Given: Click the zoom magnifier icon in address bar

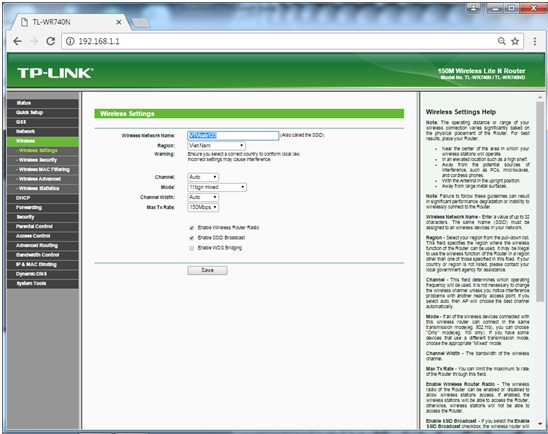Looking at the screenshot, I should 502,41.
